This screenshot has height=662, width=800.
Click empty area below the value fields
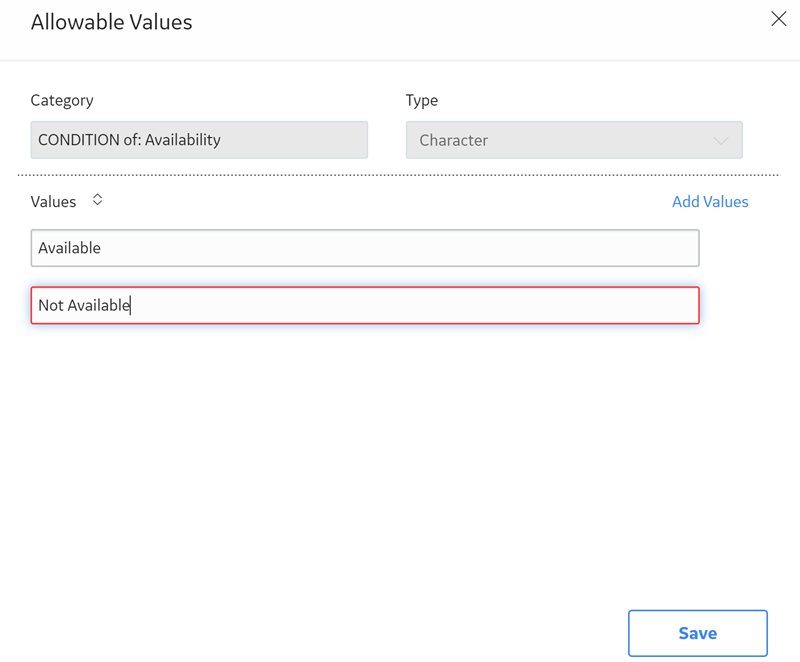coord(365,459)
